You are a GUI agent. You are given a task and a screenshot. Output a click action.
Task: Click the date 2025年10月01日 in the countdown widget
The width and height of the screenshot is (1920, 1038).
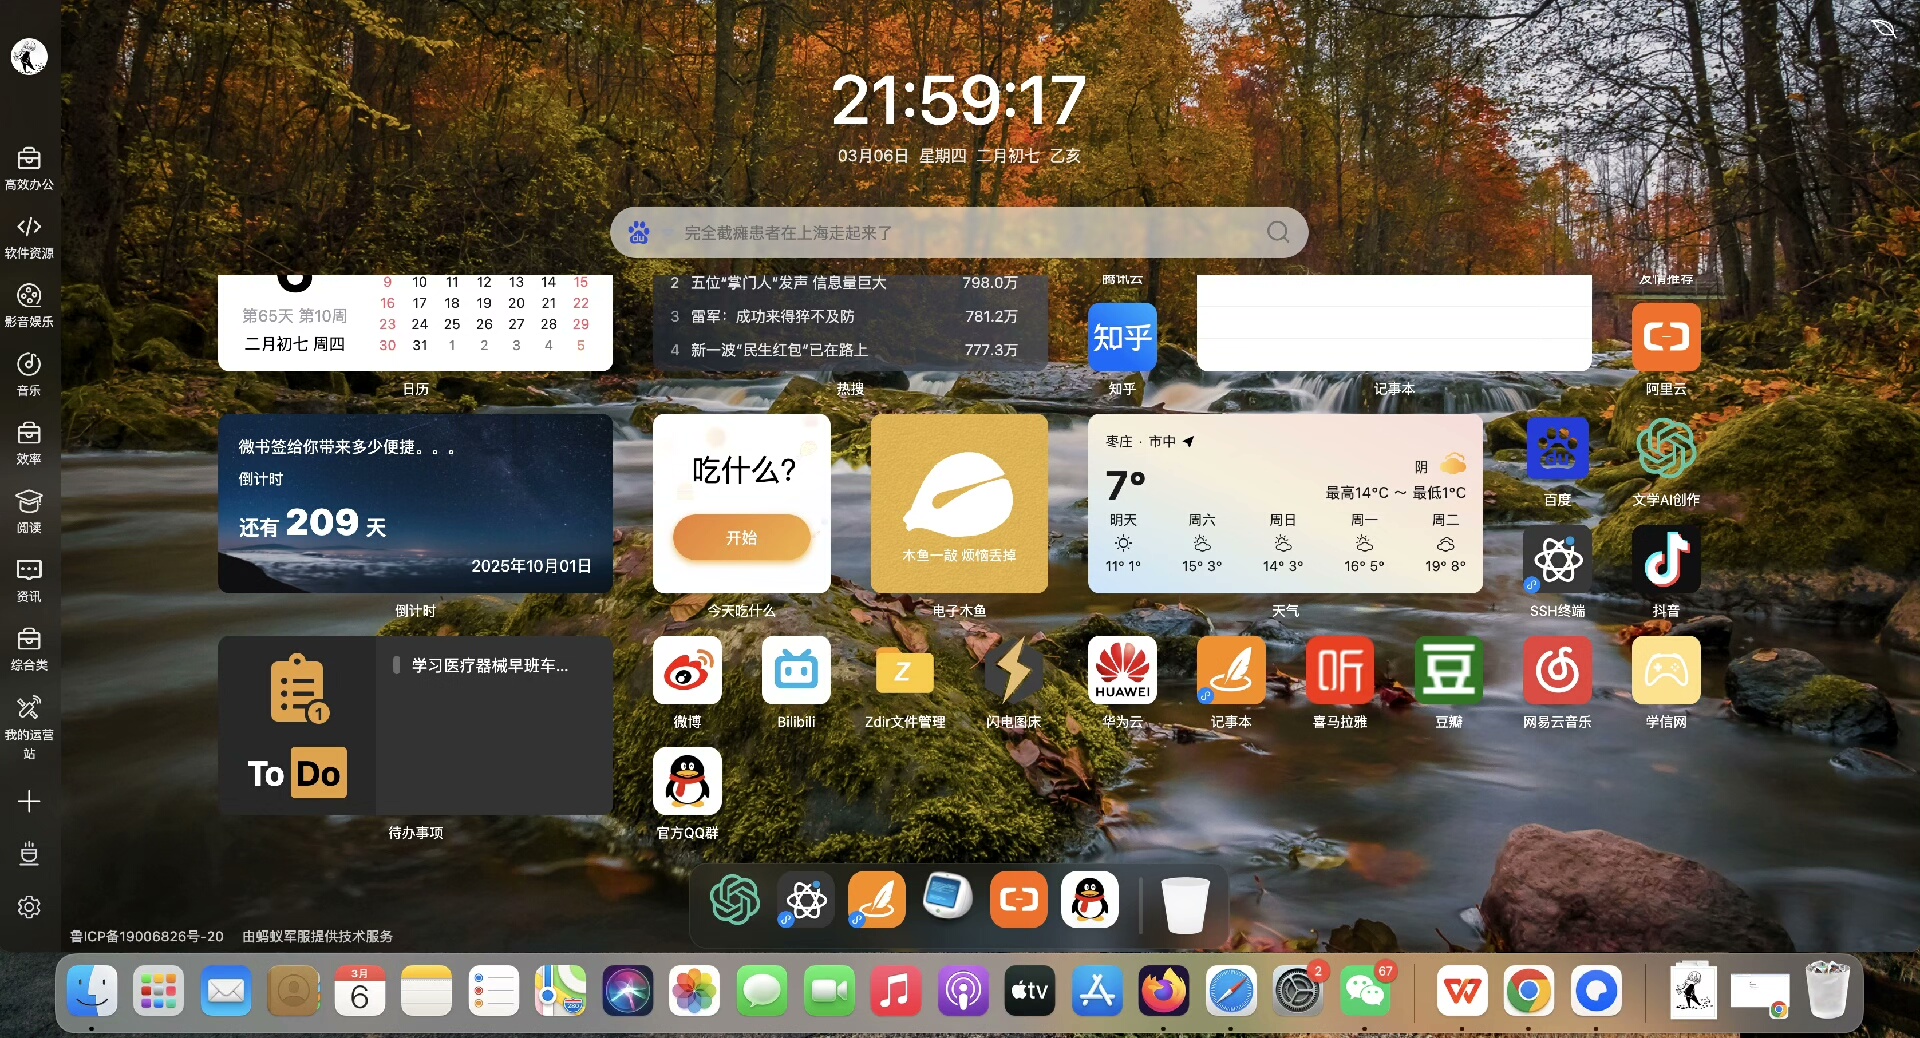(x=531, y=566)
